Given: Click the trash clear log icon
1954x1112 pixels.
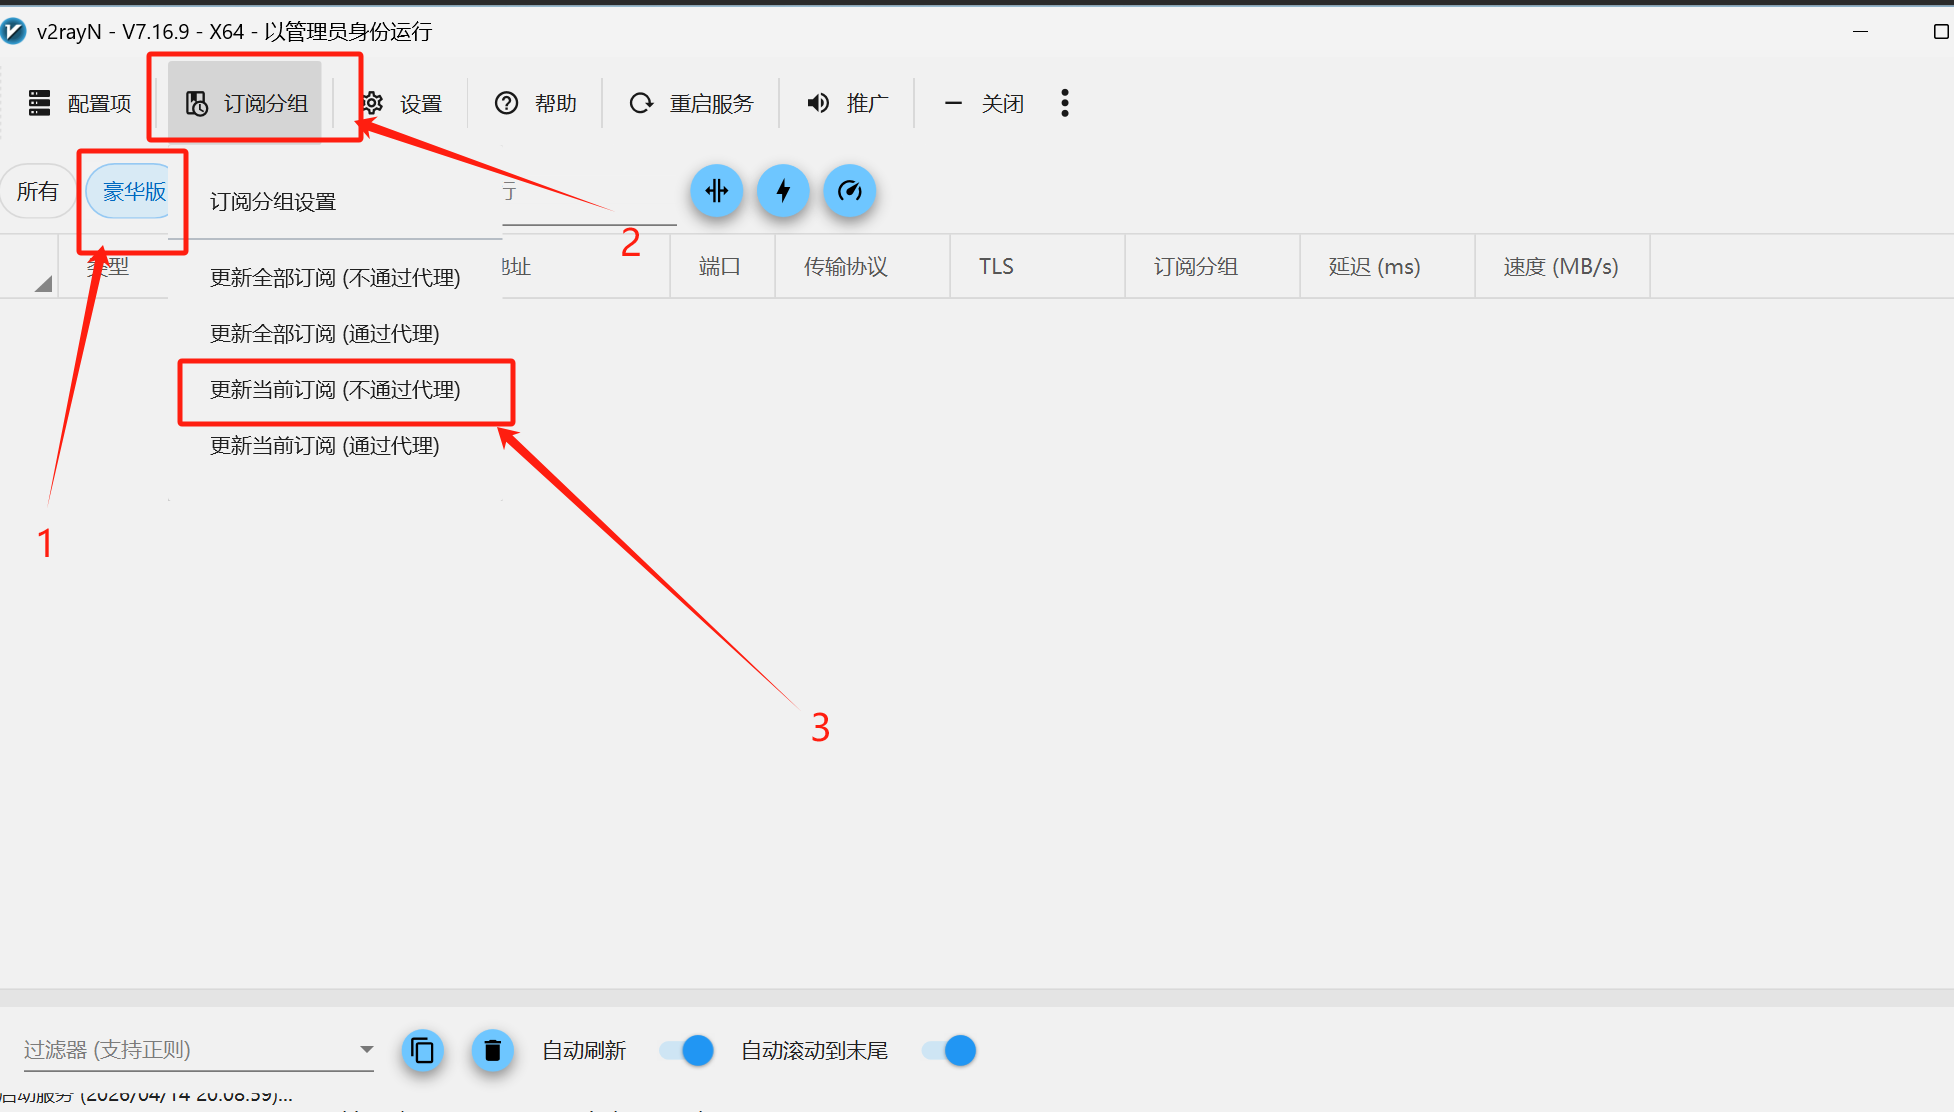Looking at the screenshot, I should (x=492, y=1050).
